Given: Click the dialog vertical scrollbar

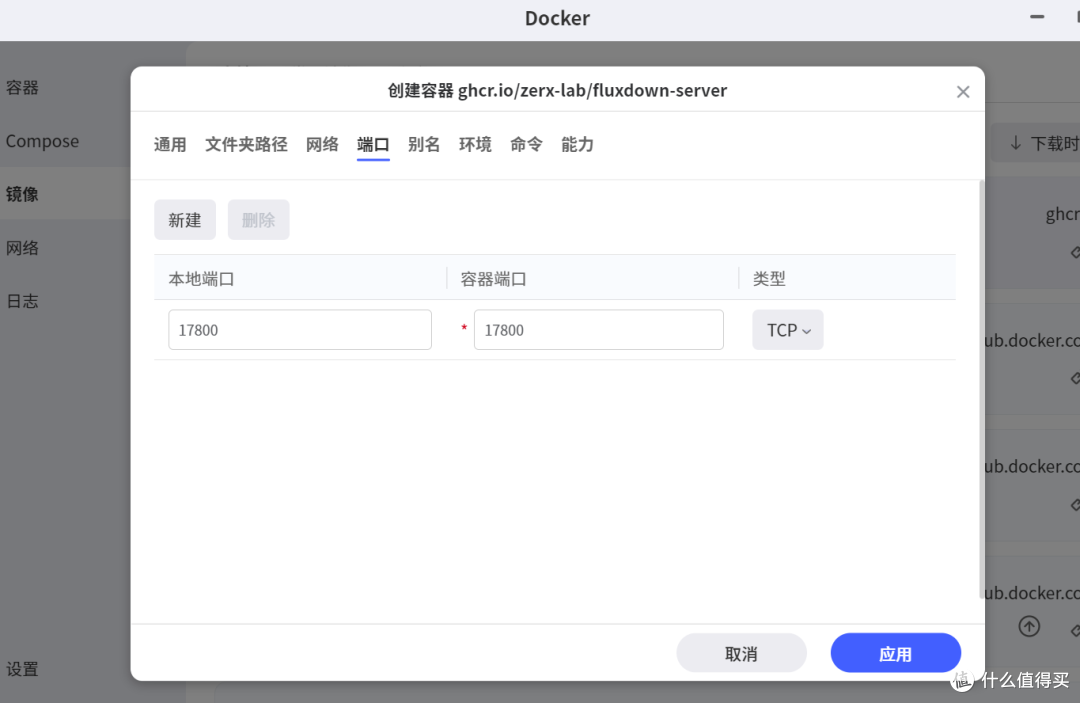Looking at the screenshot, I should pyautogui.click(x=981, y=389).
